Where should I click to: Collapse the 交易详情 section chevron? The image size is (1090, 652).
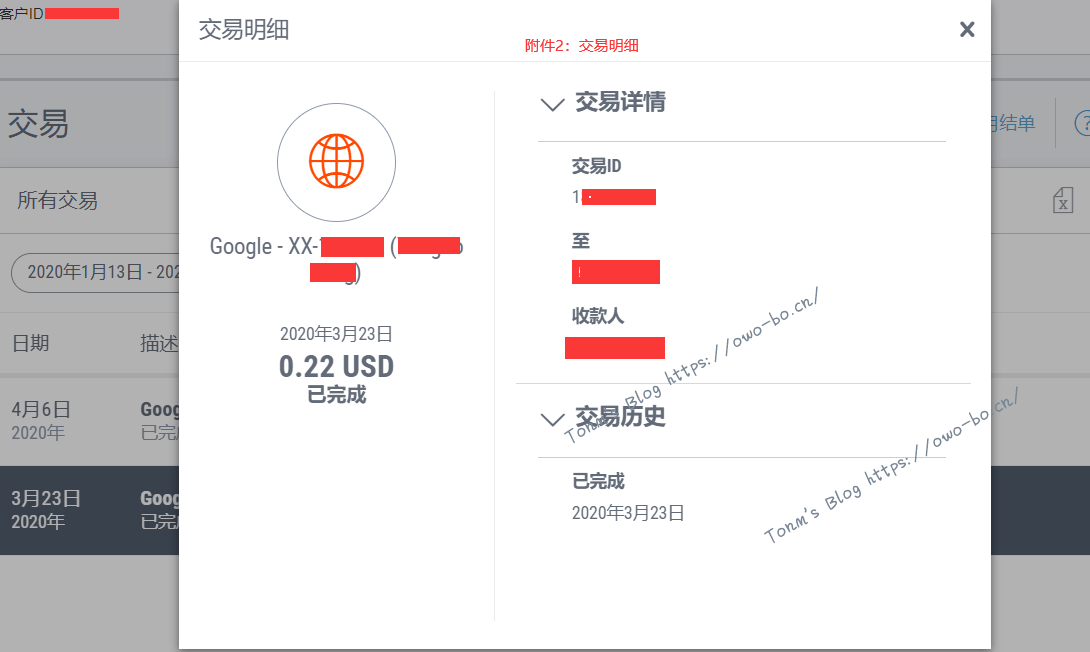pos(552,103)
